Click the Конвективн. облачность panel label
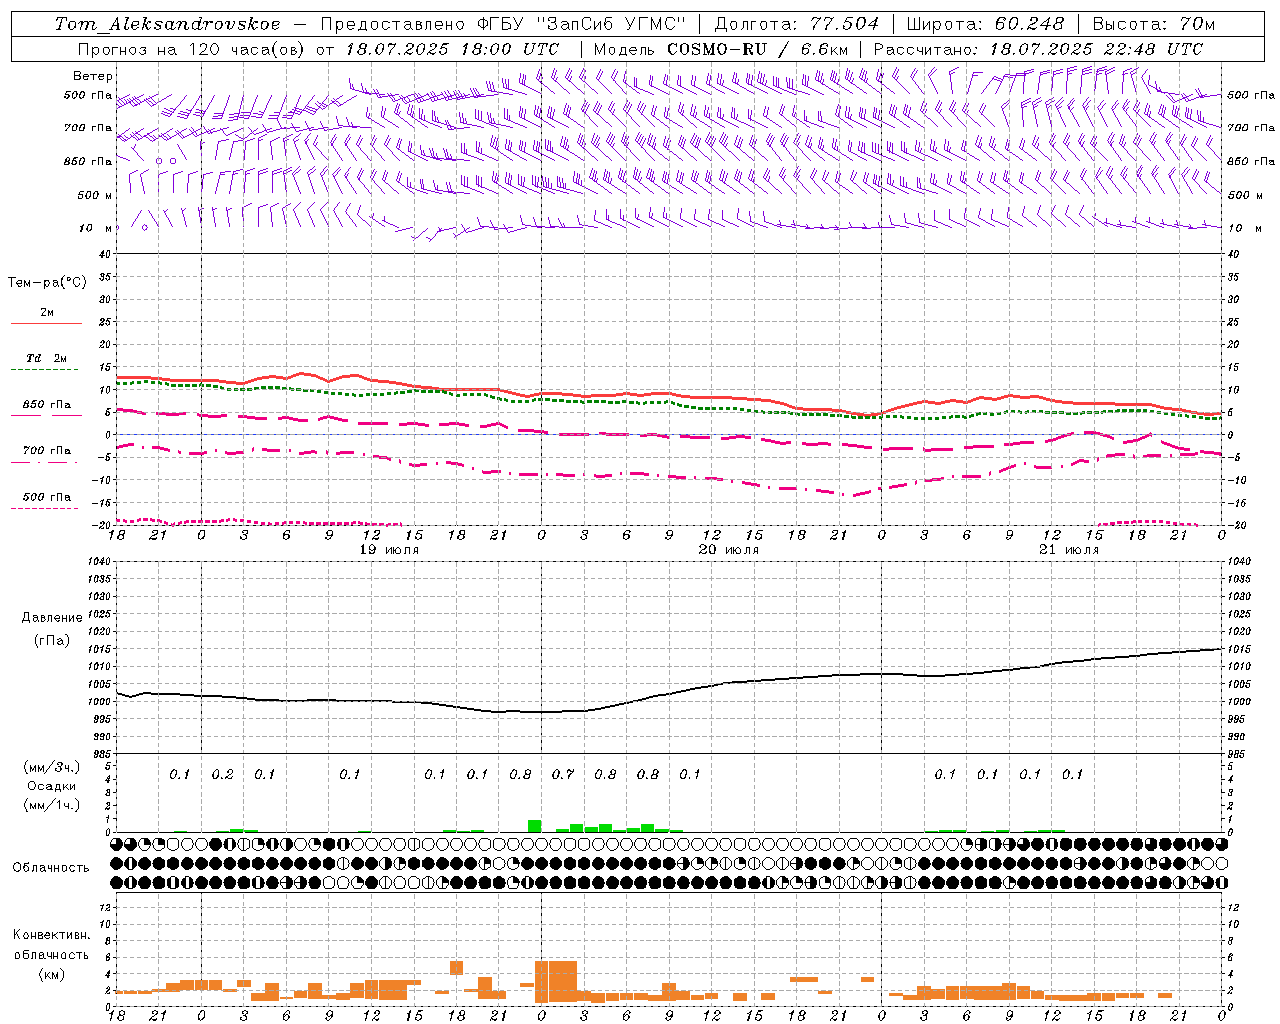The width and height of the screenshot is (1280, 1024). [x=51, y=945]
